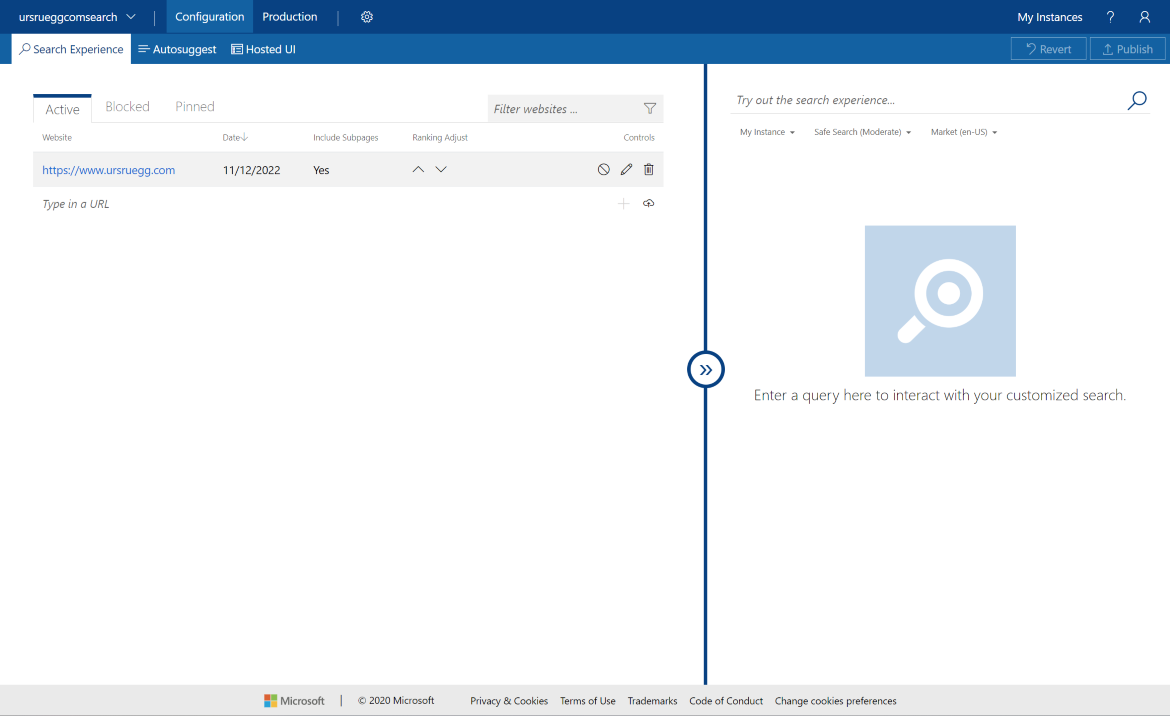Switch to the Blocked tab

127,107
